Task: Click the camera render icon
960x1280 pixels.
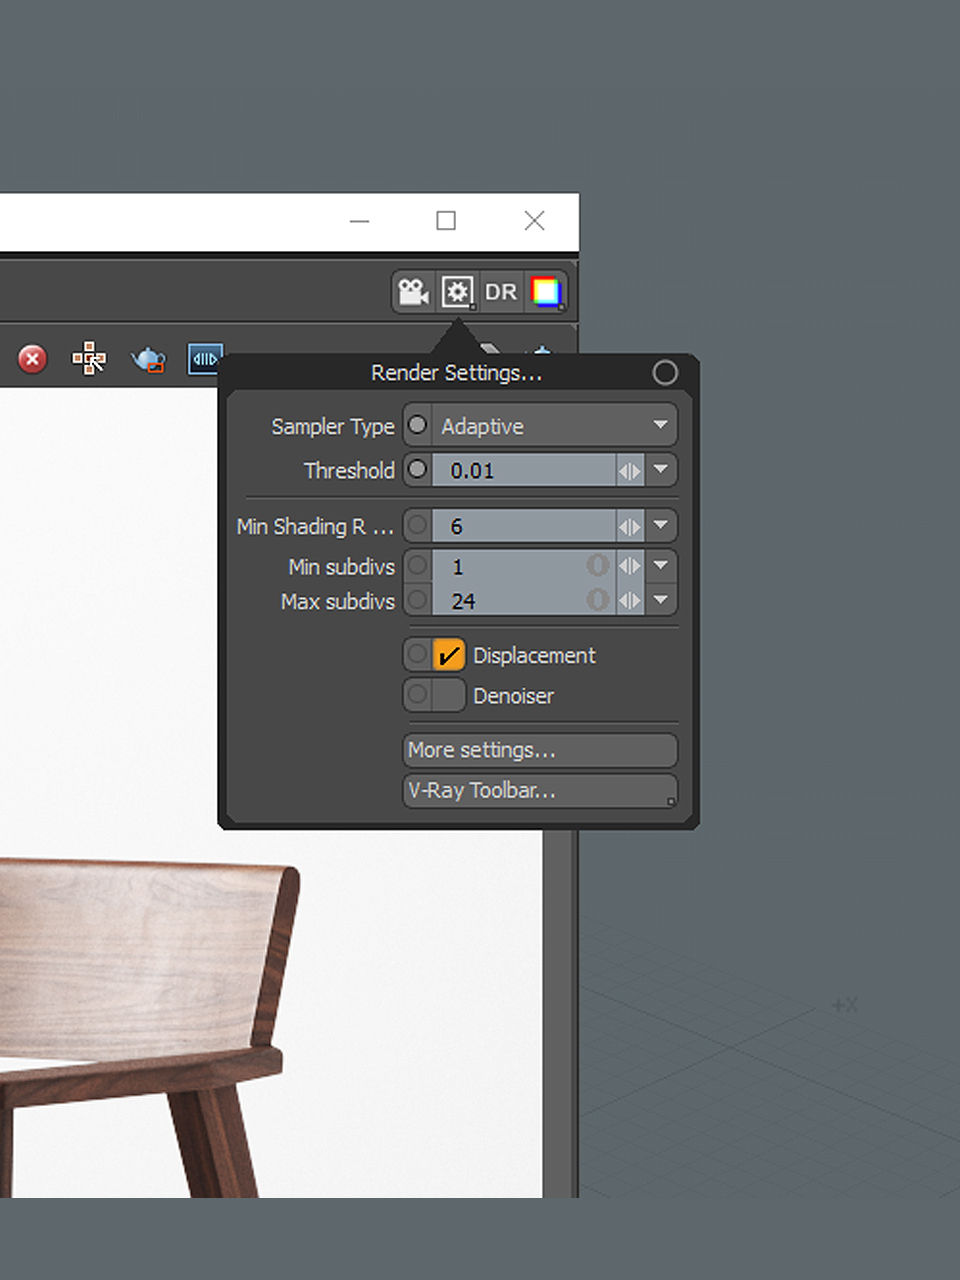Action: 413,292
